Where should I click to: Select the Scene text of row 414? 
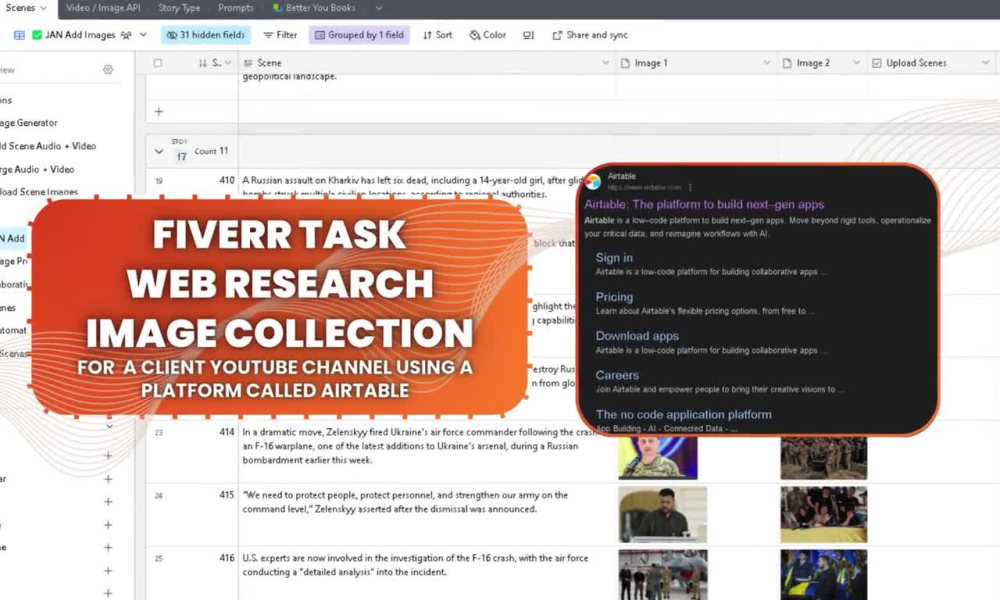(418, 446)
